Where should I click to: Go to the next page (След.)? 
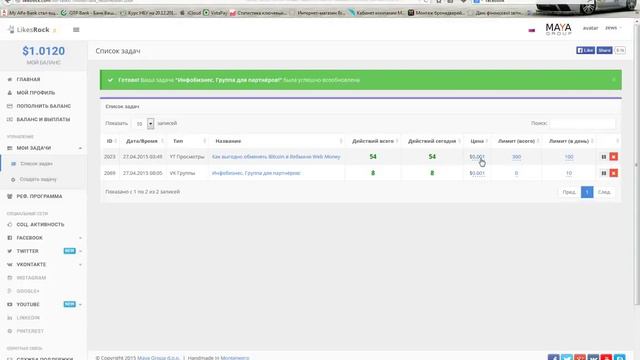[604, 192]
